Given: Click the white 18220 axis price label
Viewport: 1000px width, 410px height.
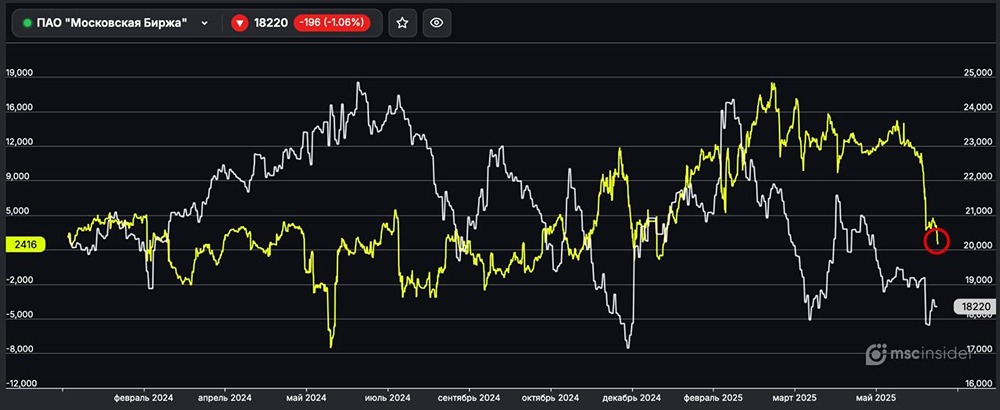Looking at the screenshot, I should (x=974, y=307).
